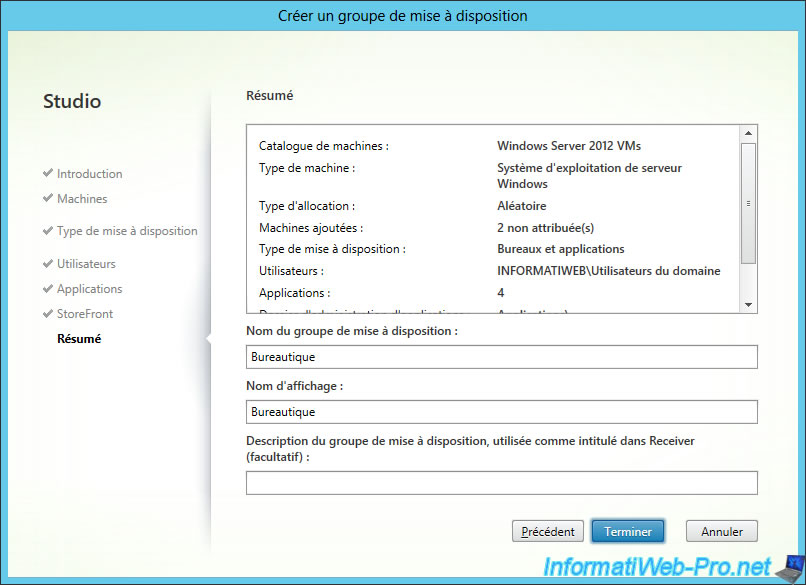Open the Introduction wizard step
806x585 pixels.
click(x=89, y=174)
